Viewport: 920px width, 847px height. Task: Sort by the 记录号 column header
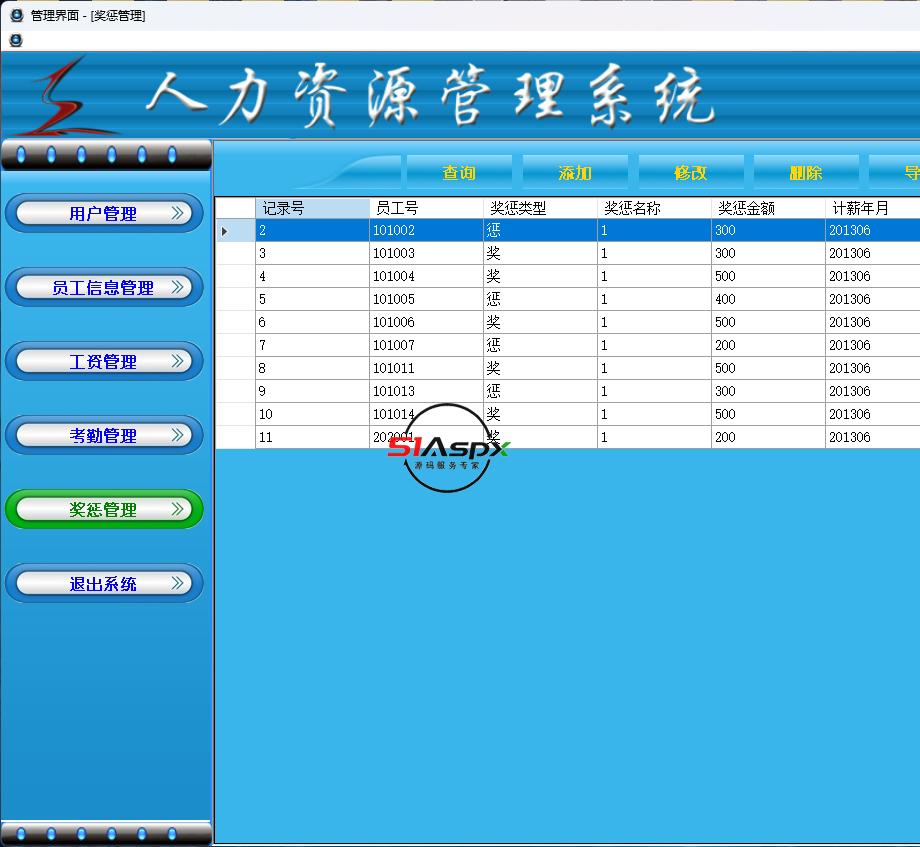click(312, 208)
